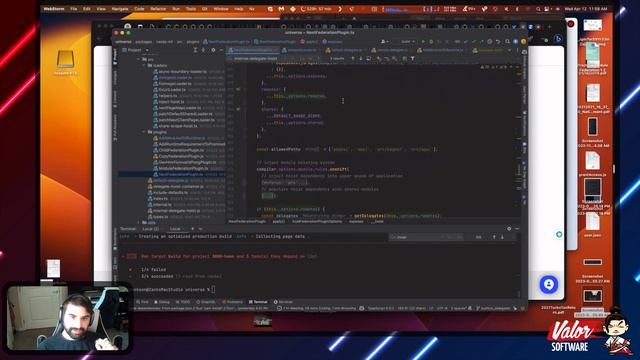Collapse the src folder

pyautogui.click(x=139, y=60)
